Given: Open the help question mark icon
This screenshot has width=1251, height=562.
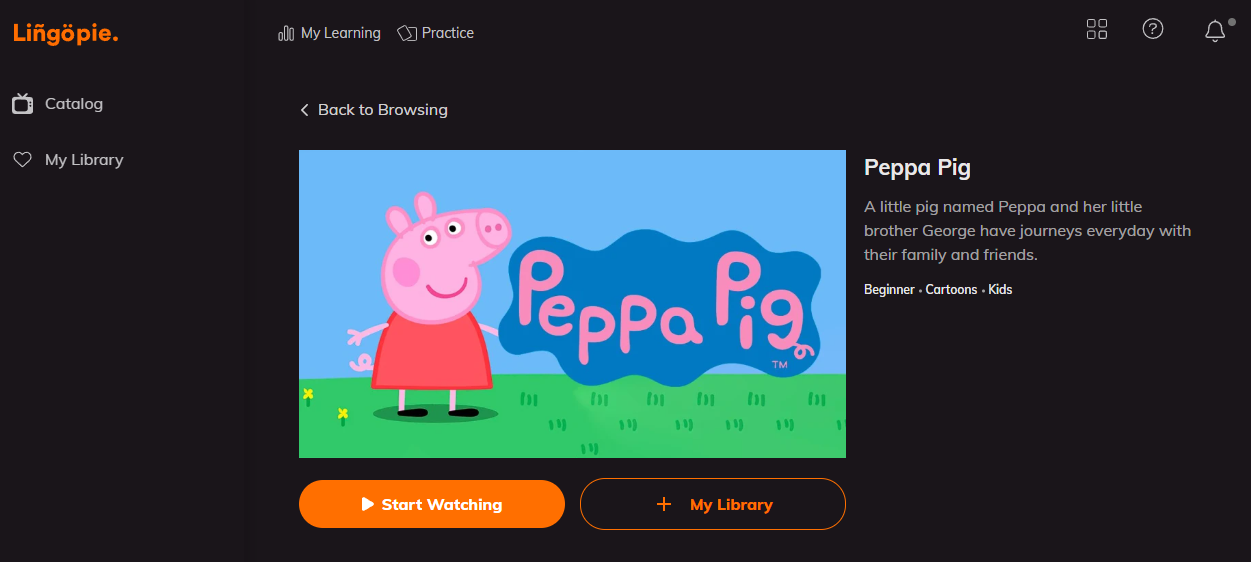Looking at the screenshot, I should click(x=1153, y=29).
